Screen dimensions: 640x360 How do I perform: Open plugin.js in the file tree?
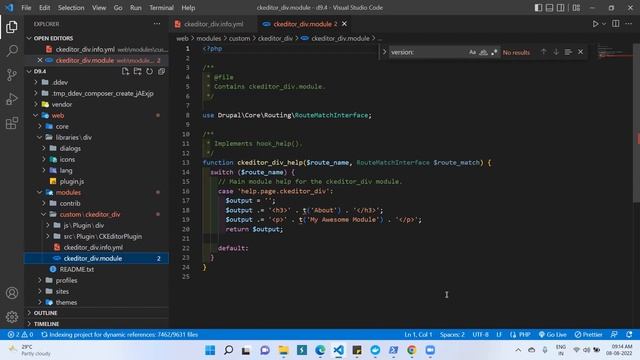click(71, 181)
